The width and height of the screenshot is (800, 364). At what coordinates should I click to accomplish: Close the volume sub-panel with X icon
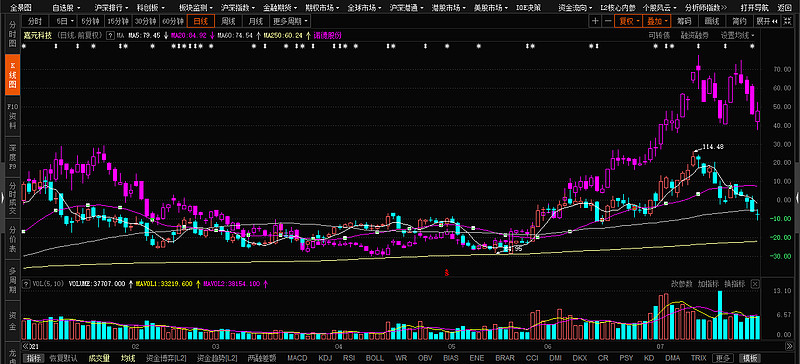pos(755,283)
